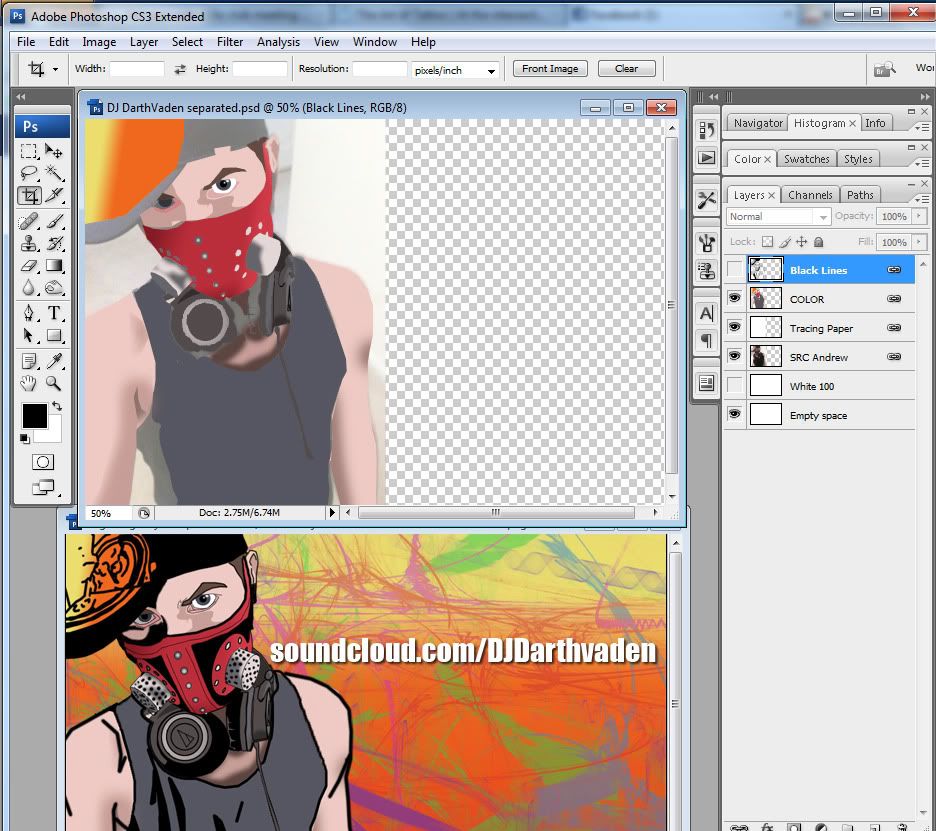The image size is (936, 831).
Task: Select the Eyedropper tool
Action: click(54, 361)
